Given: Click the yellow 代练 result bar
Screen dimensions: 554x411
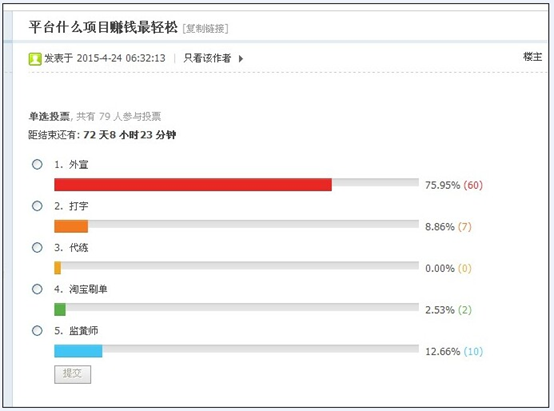Looking at the screenshot, I should [58, 268].
